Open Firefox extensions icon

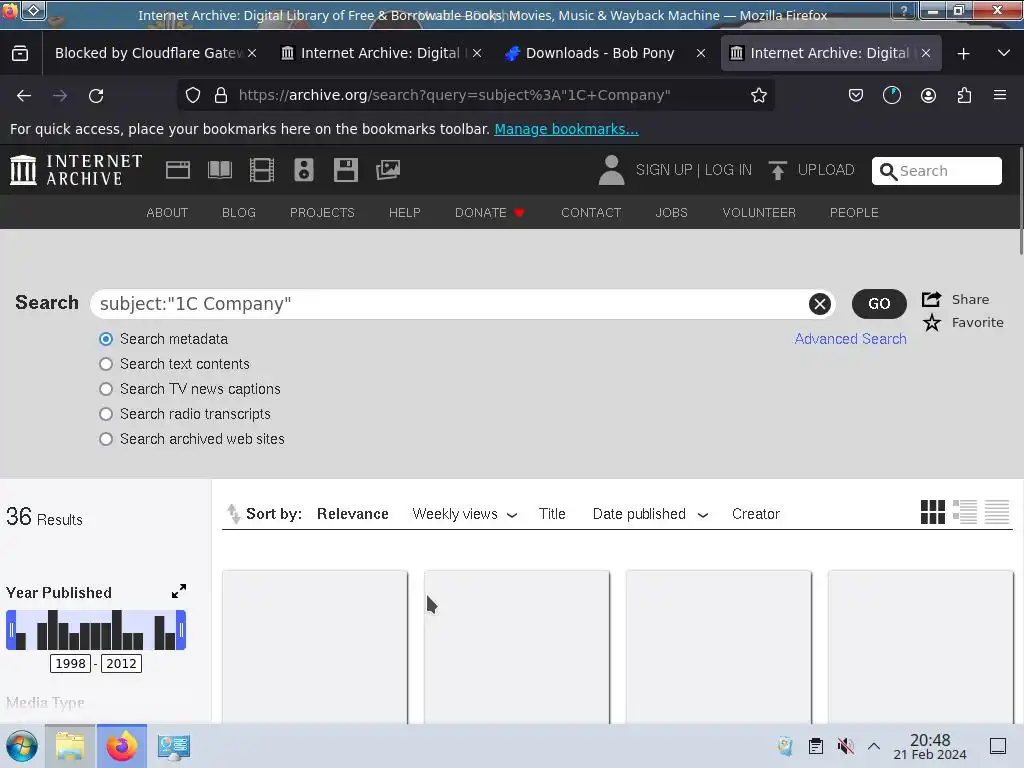[964, 95]
